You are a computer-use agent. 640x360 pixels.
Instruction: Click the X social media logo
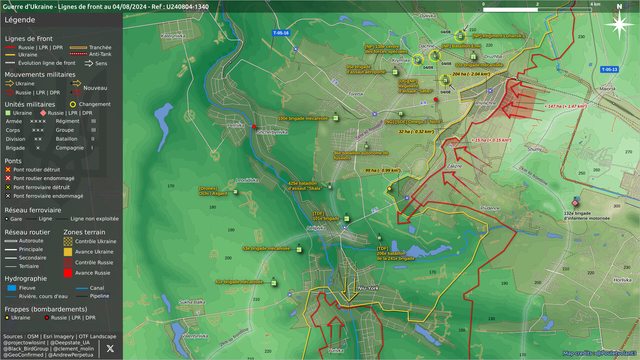[x=110, y=348]
